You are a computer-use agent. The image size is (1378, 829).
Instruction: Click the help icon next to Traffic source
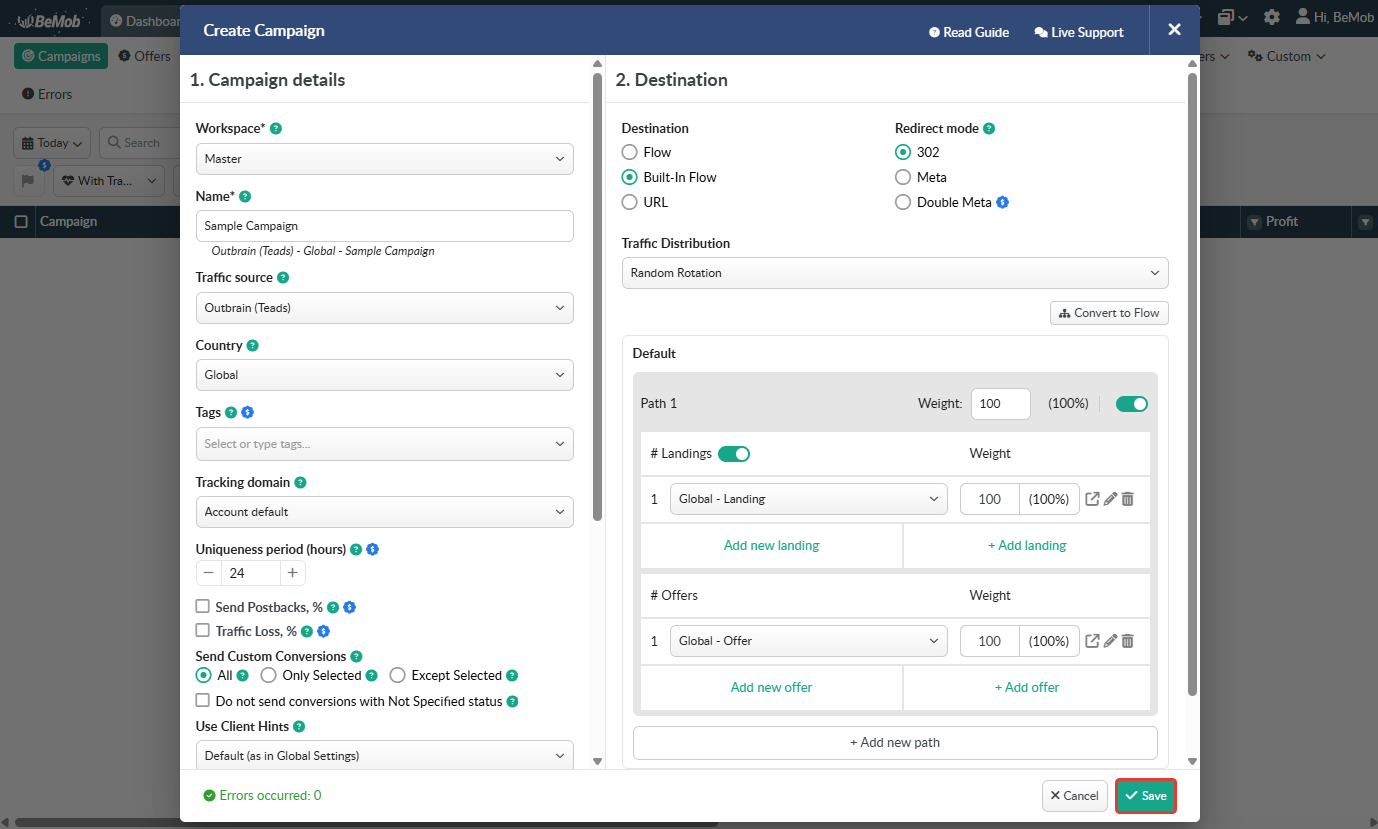coord(283,278)
